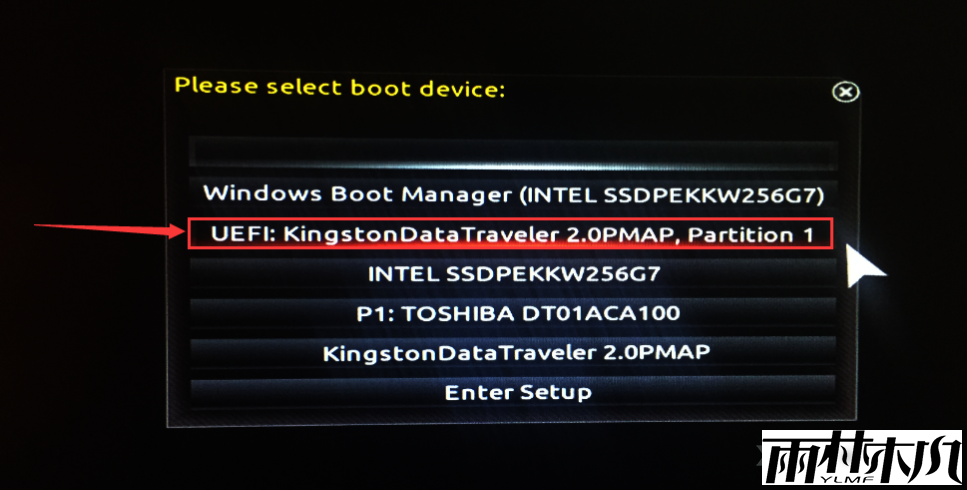Select Windows Boot Manager INTEL SSD entry
967x490 pixels.
tap(513, 195)
